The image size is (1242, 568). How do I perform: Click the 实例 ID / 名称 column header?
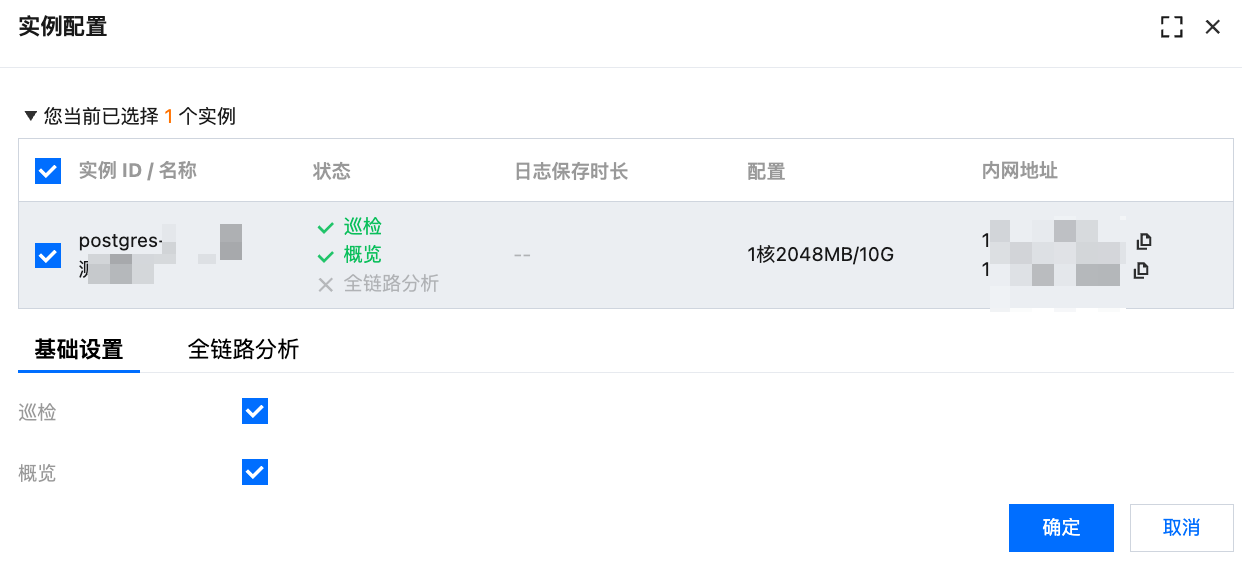pos(137,171)
